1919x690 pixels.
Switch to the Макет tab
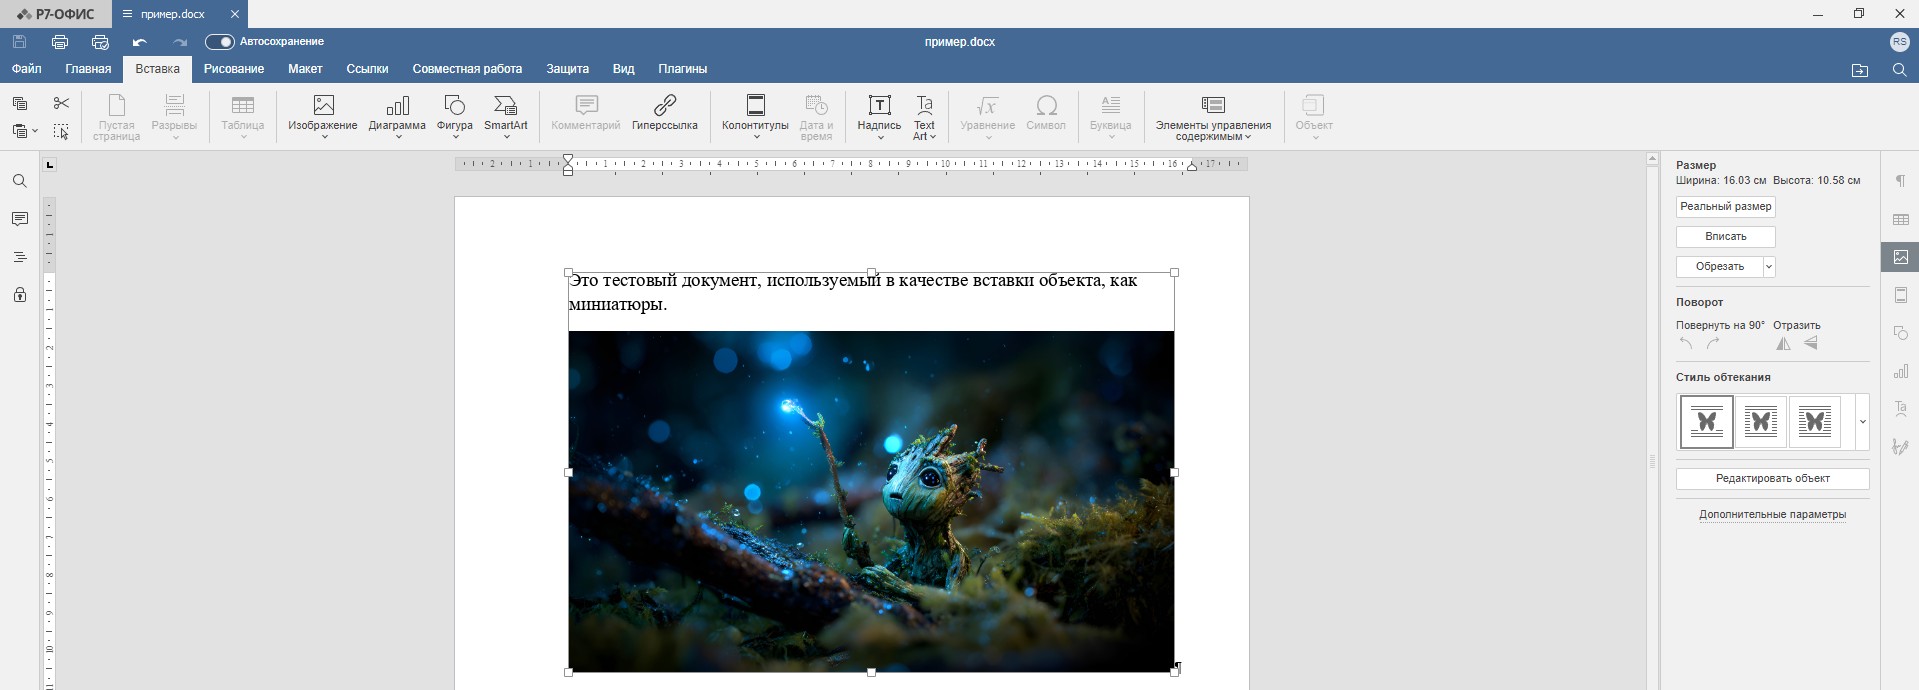pyautogui.click(x=305, y=69)
